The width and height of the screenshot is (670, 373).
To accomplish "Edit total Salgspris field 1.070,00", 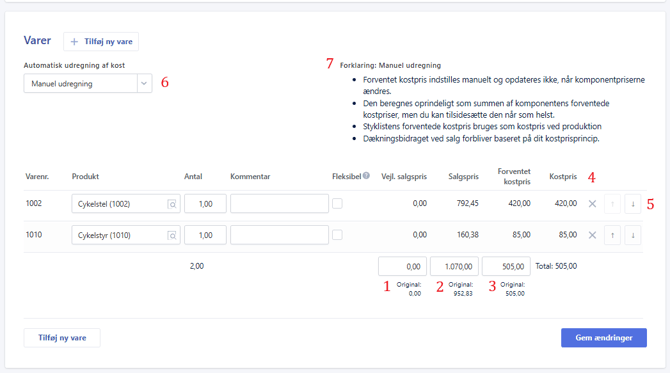I will click(454, 266).
